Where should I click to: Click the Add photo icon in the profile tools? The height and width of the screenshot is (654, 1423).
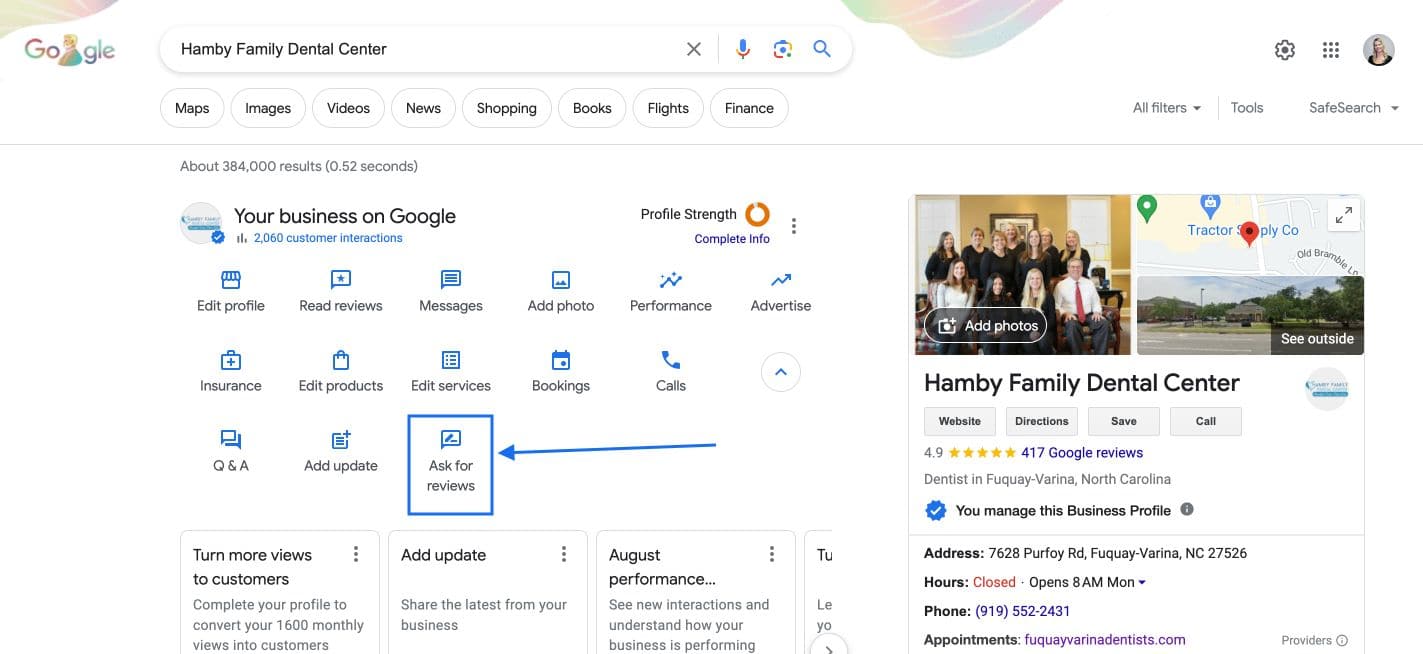point(561,280)
